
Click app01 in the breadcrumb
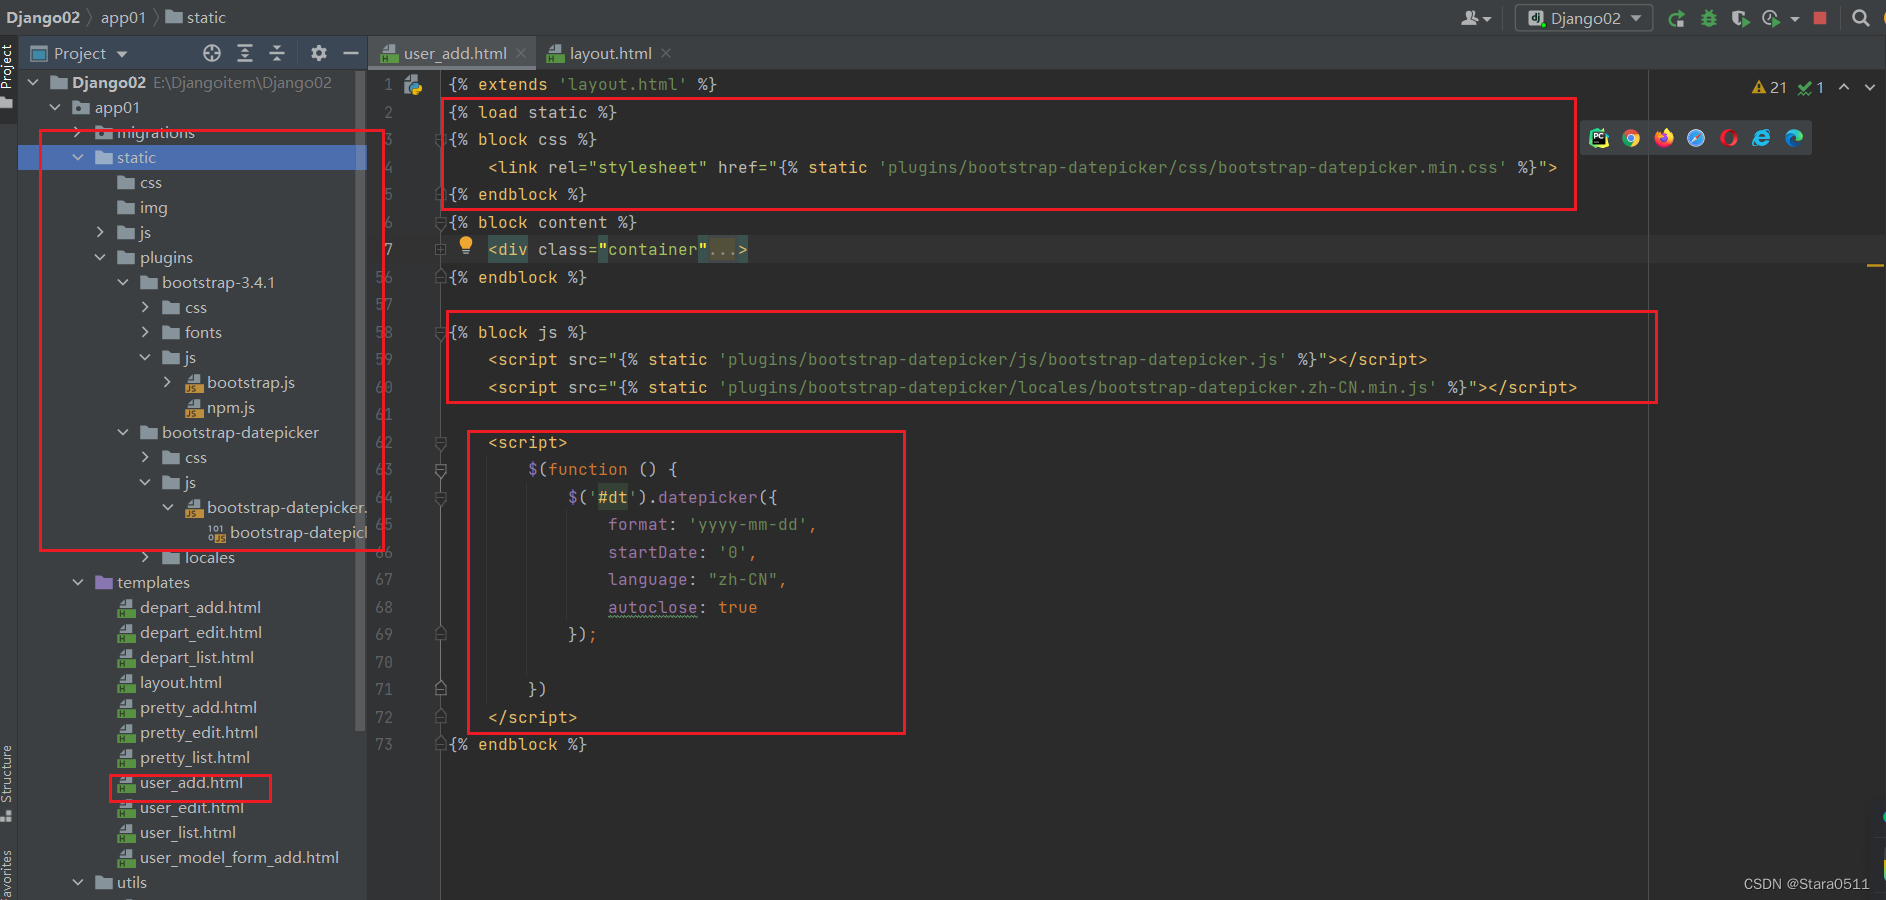tap(123, 17)
